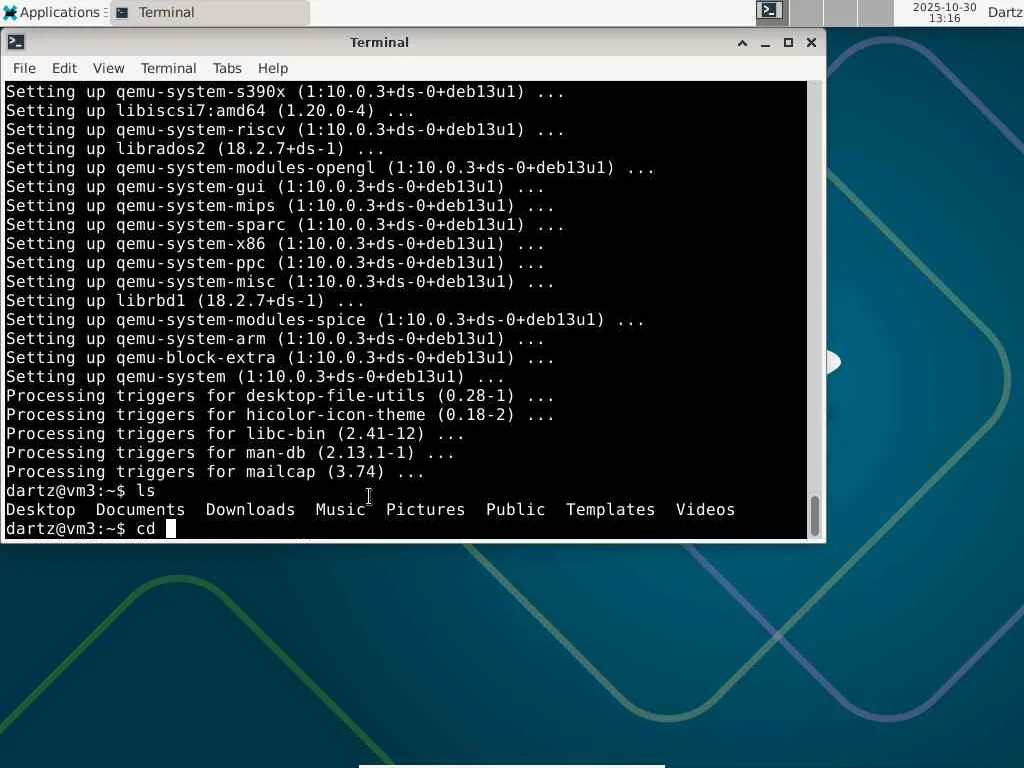This screenshot has width=1024, height=768.
Task: Click the terminal icon in the title bar
Action: pos(16,42)
